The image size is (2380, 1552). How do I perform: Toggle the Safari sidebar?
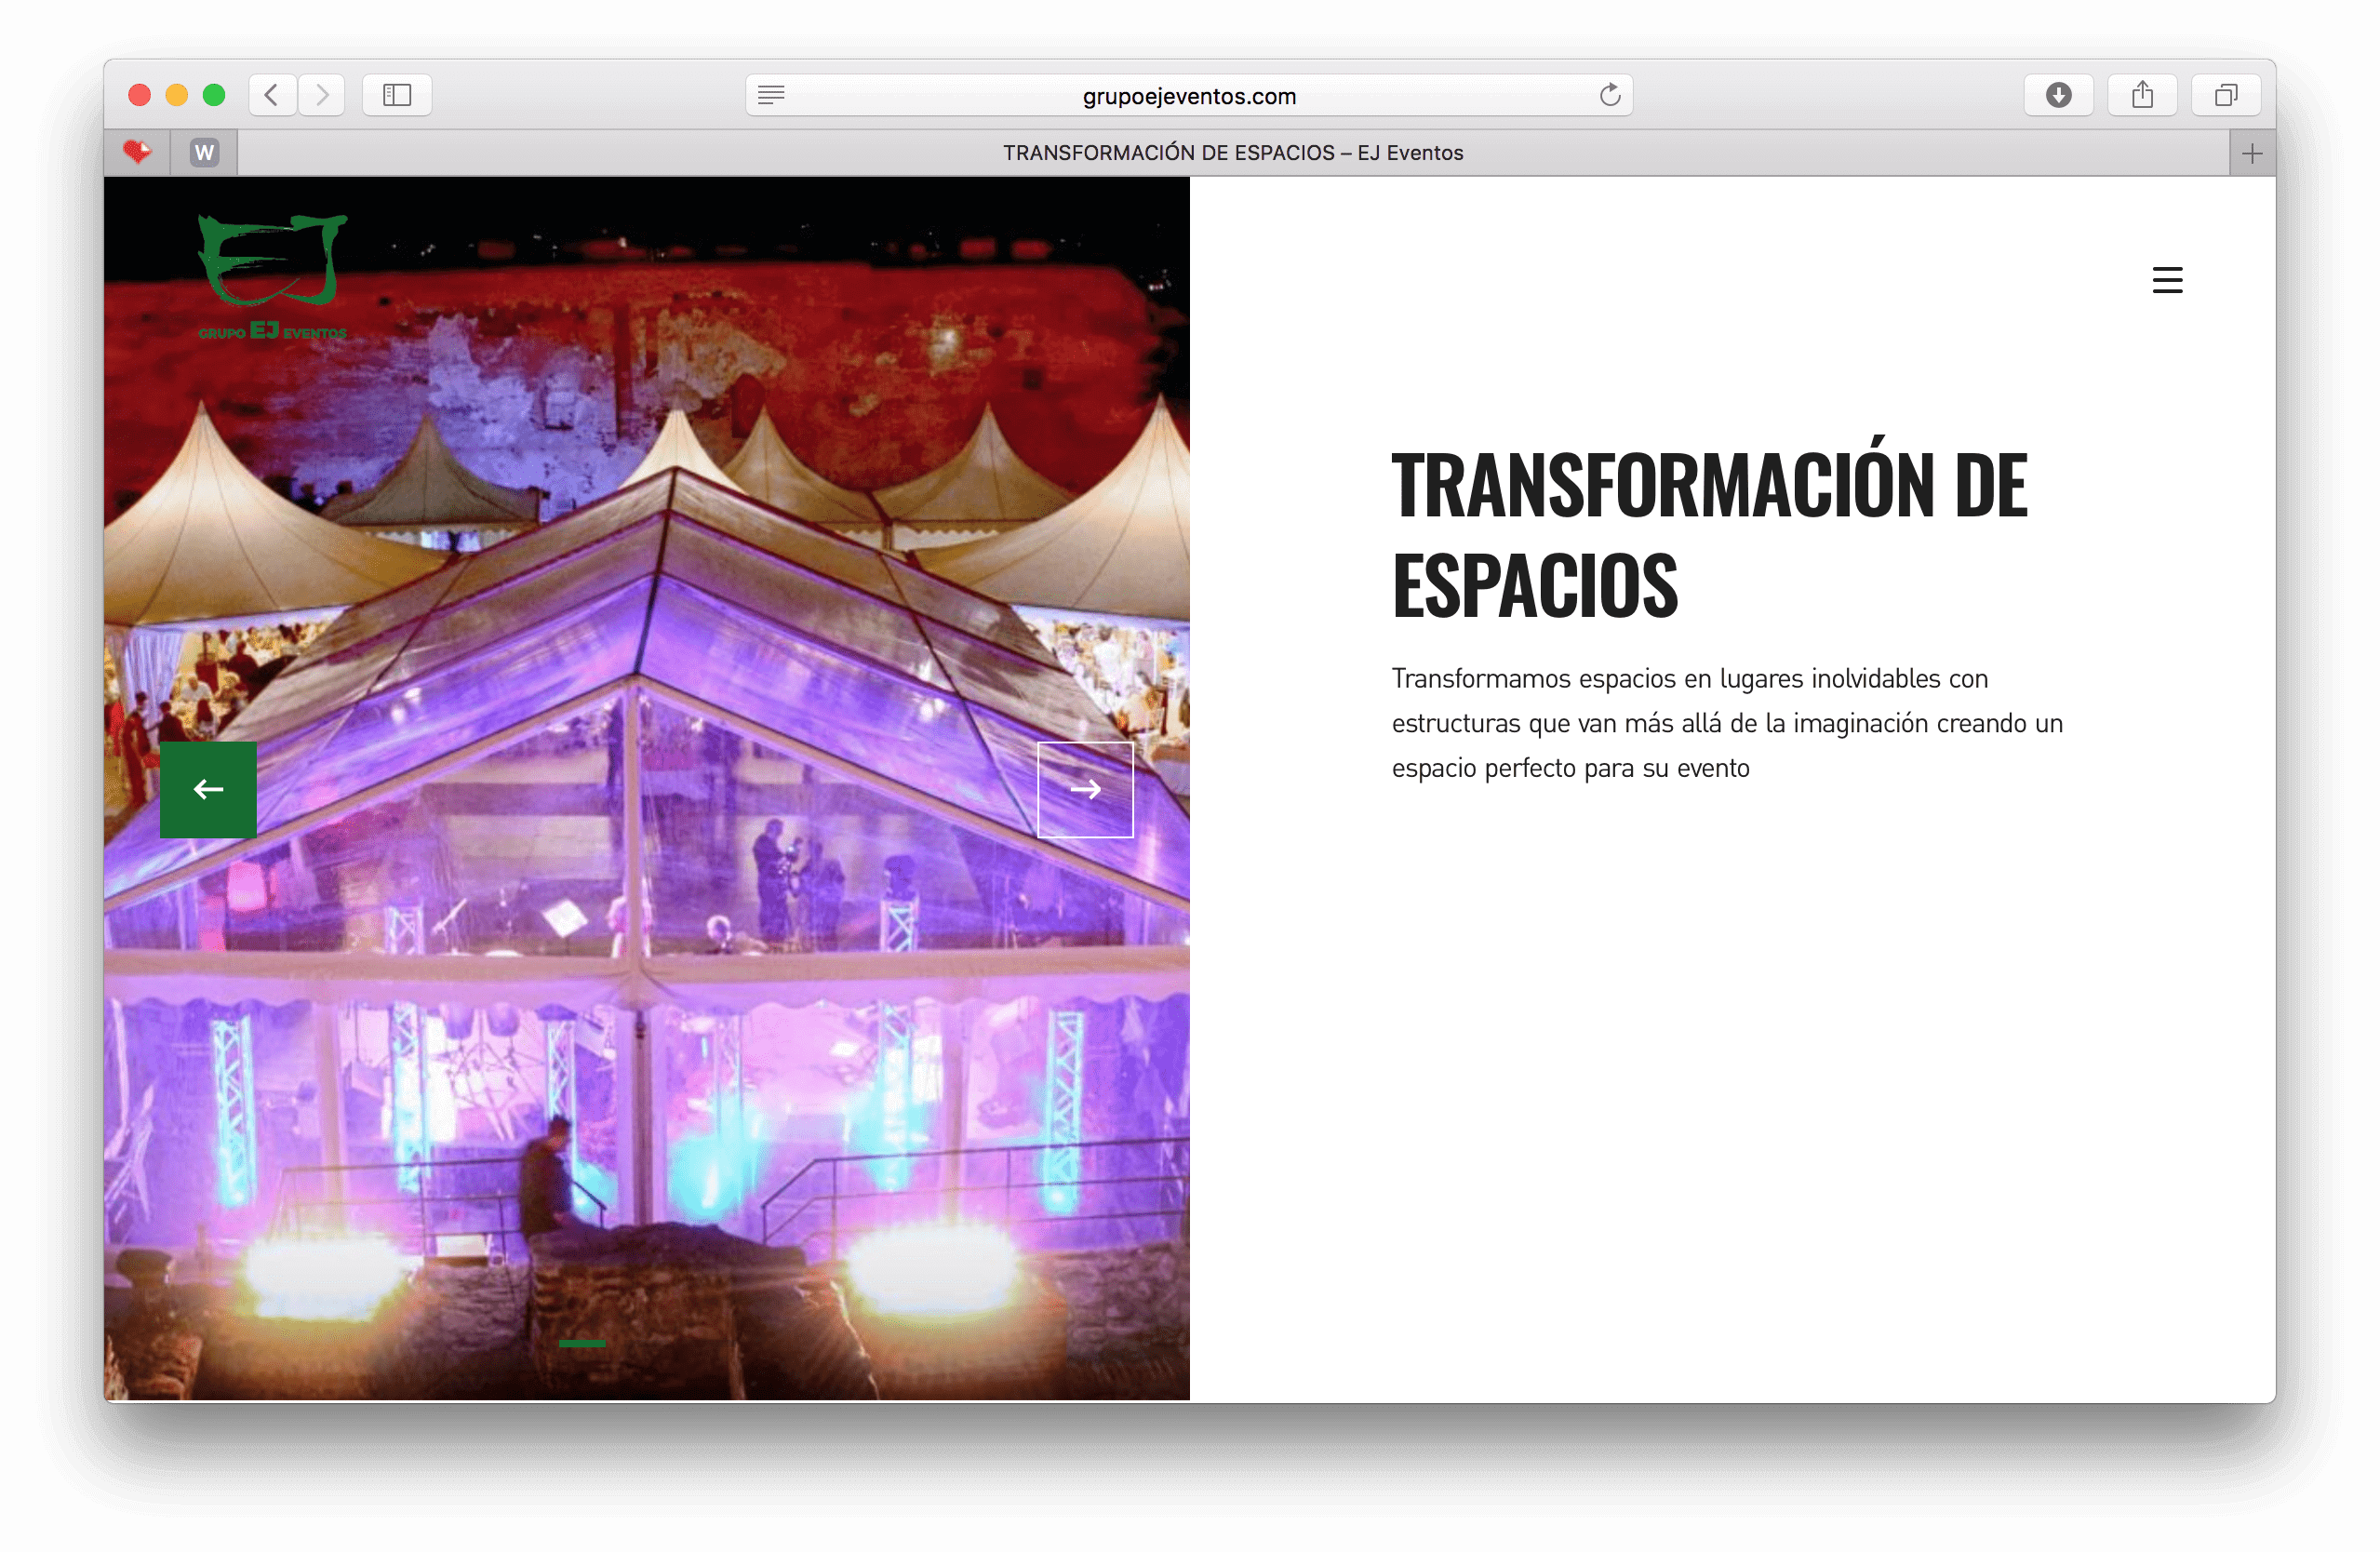tap(397, 95)
